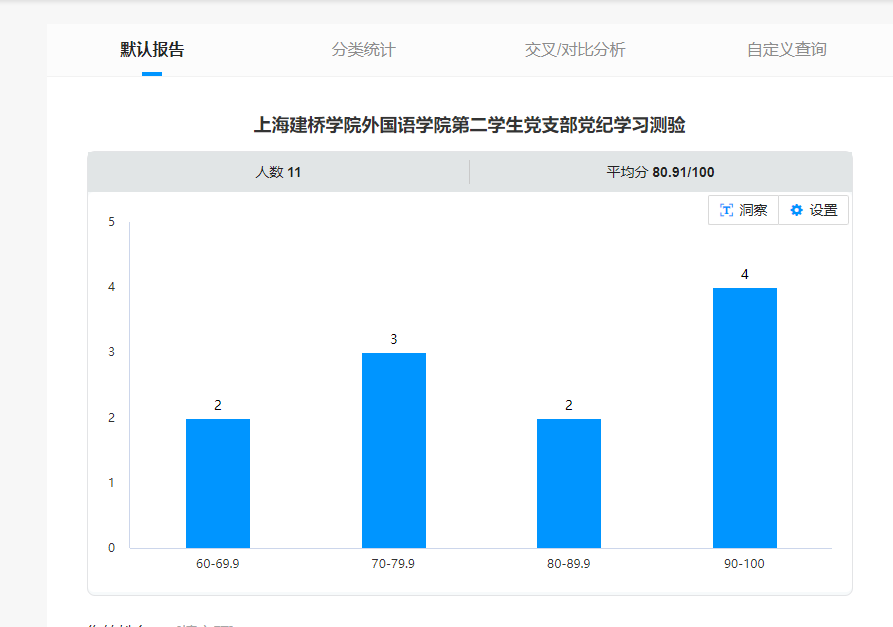Select the tallest blue bar for 90-100
The width and height of the screenshot is (893, 627).
[744, 417]
